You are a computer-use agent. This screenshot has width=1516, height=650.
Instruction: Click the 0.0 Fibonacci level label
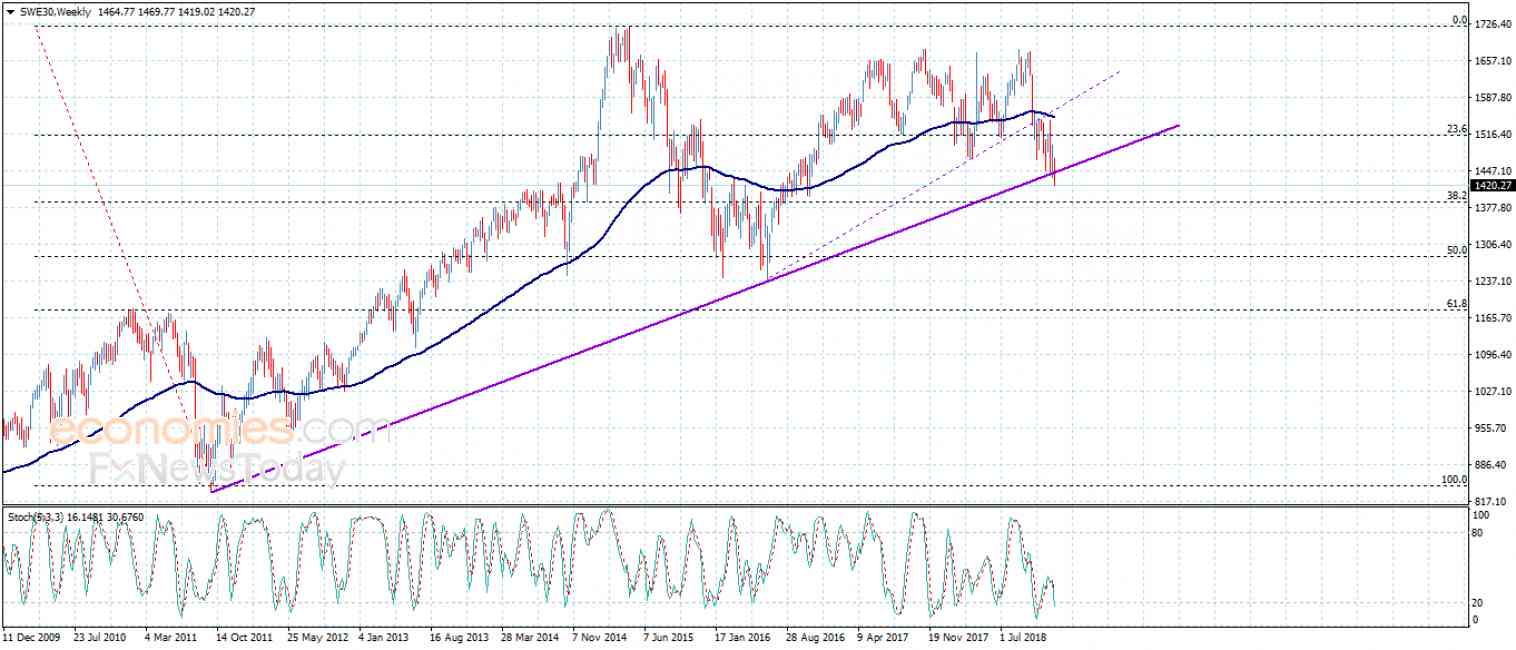coord(1459,20)
